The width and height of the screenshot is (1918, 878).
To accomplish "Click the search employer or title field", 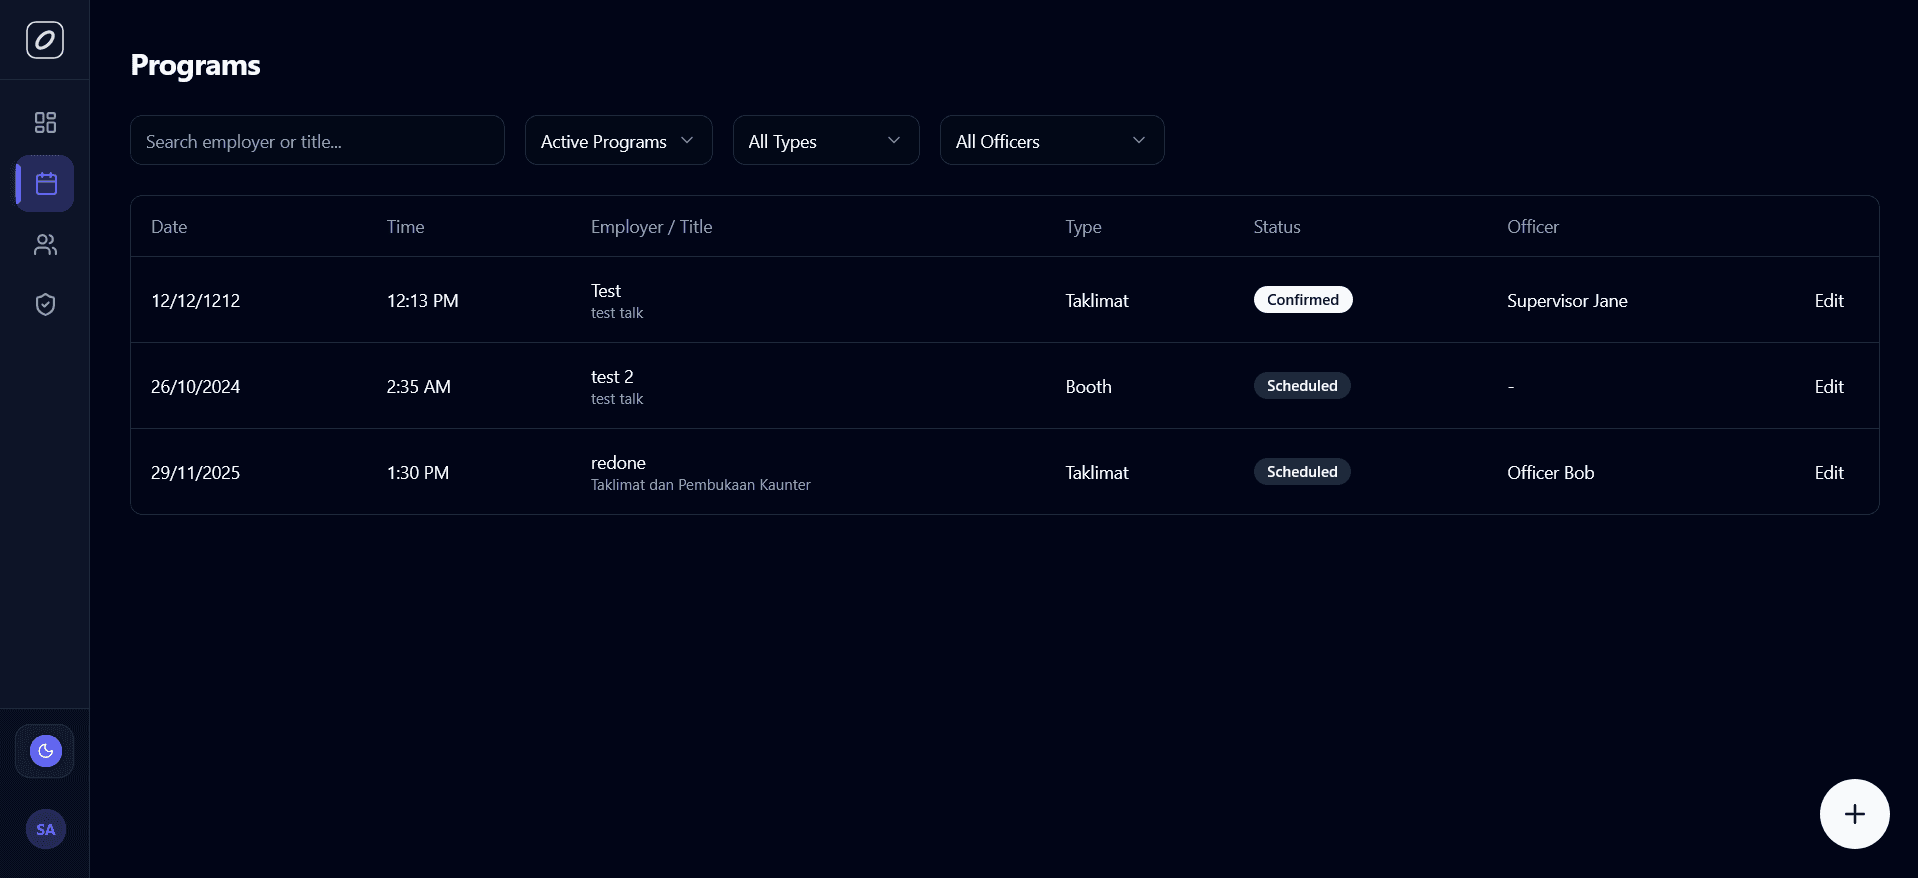I will [x=317, y=141].
